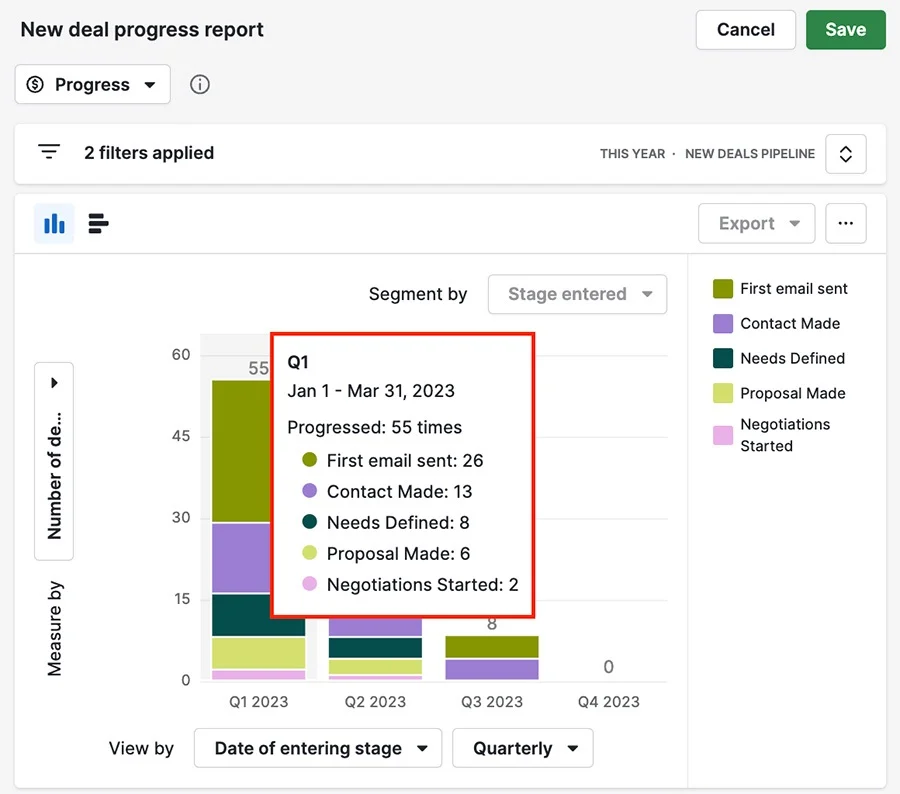Click the info icon beside Progress
The width and height of the screenshot is (900, 794).
point(200,84)
